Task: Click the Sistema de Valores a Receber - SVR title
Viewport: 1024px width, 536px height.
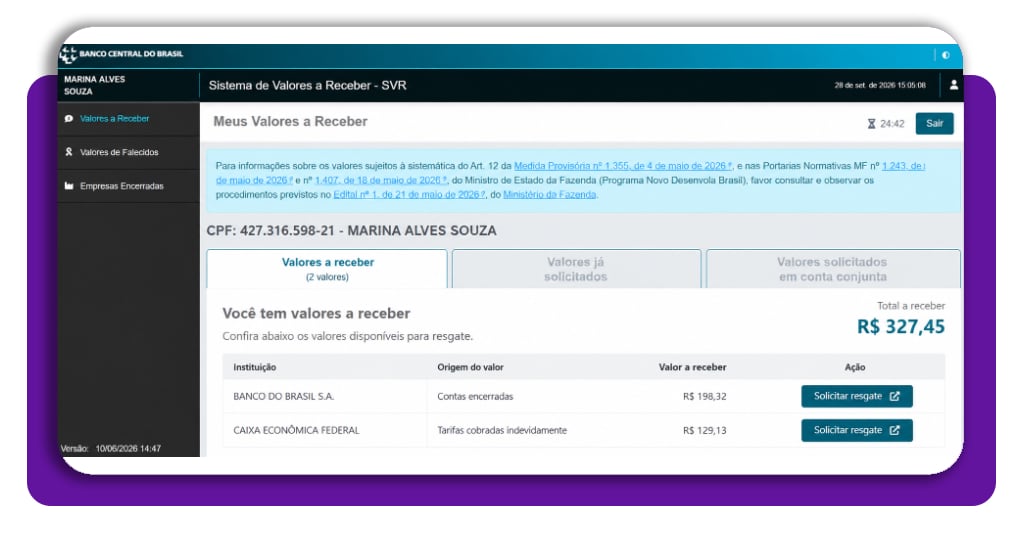Action: click(308, 86)
